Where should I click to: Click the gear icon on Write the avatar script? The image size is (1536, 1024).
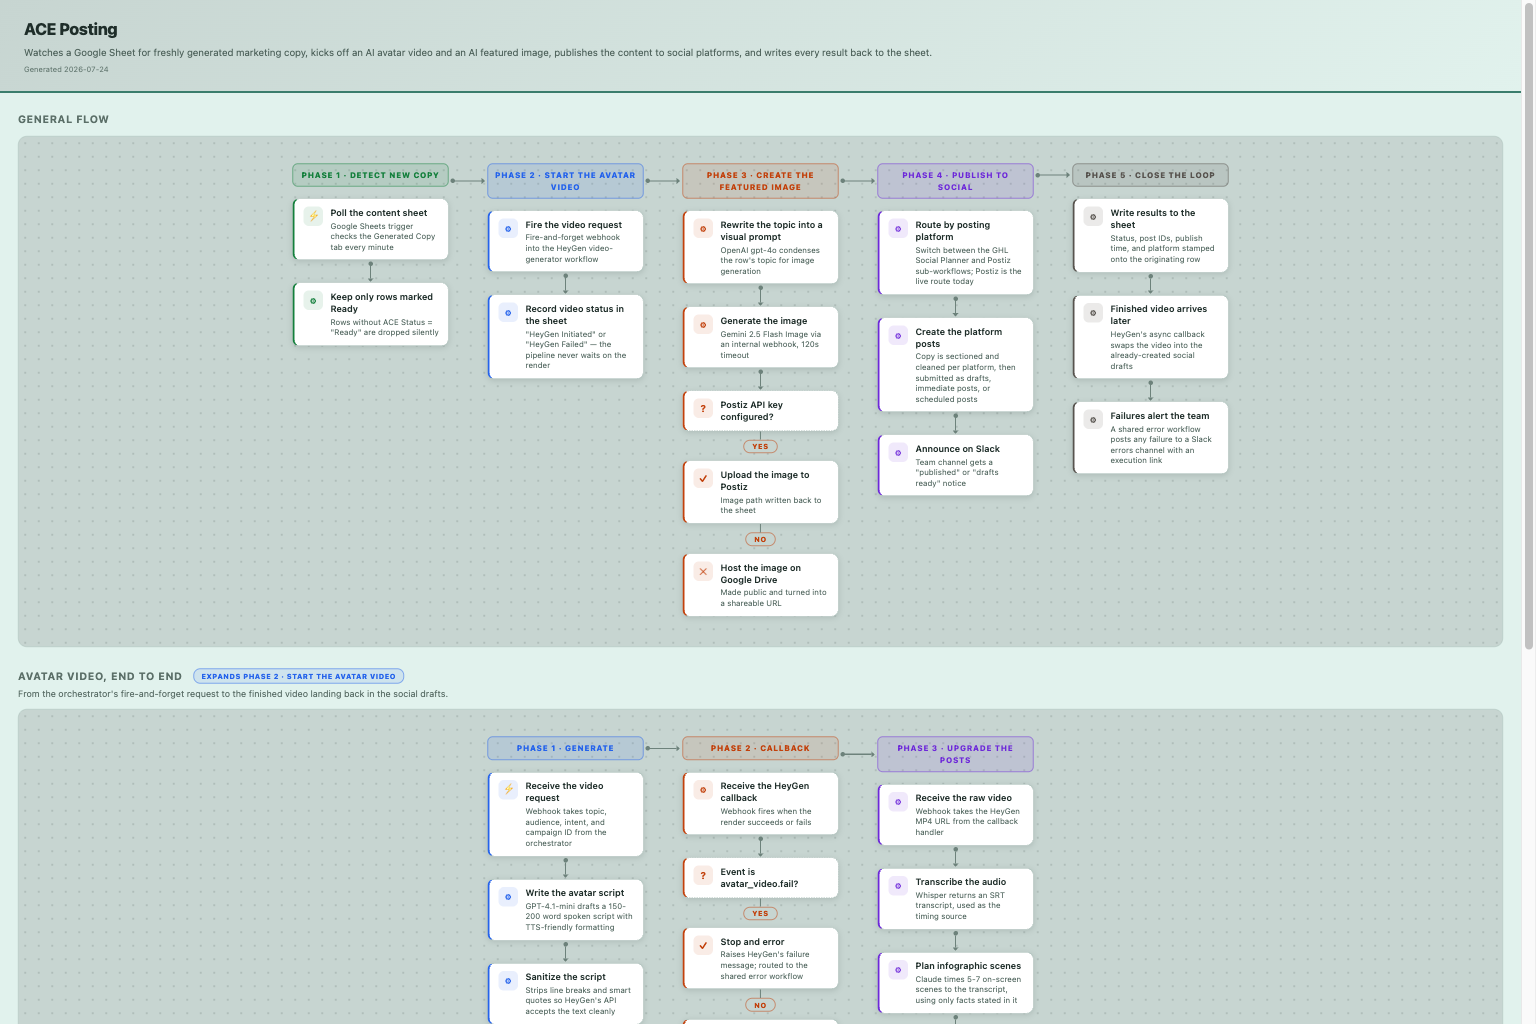(x=508, y=896)
